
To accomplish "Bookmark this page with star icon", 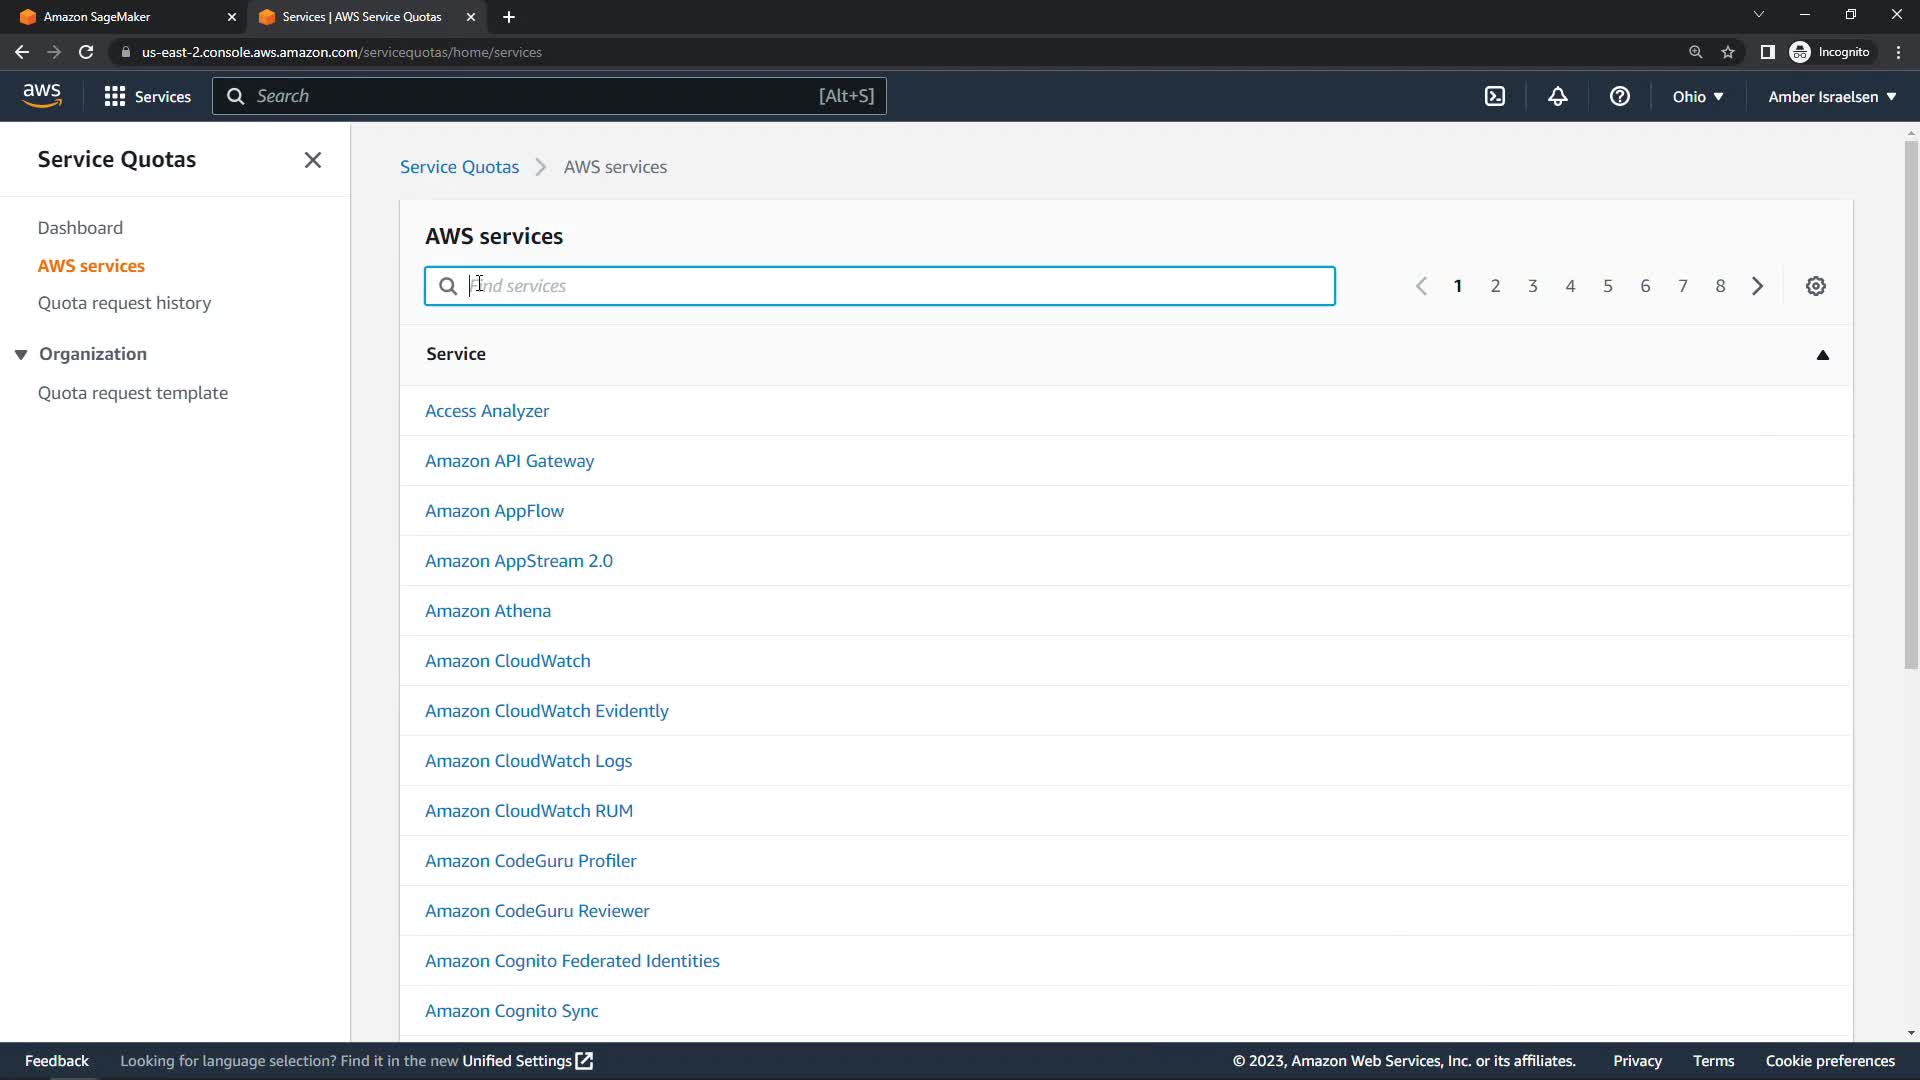I will tap(1727, 52).
